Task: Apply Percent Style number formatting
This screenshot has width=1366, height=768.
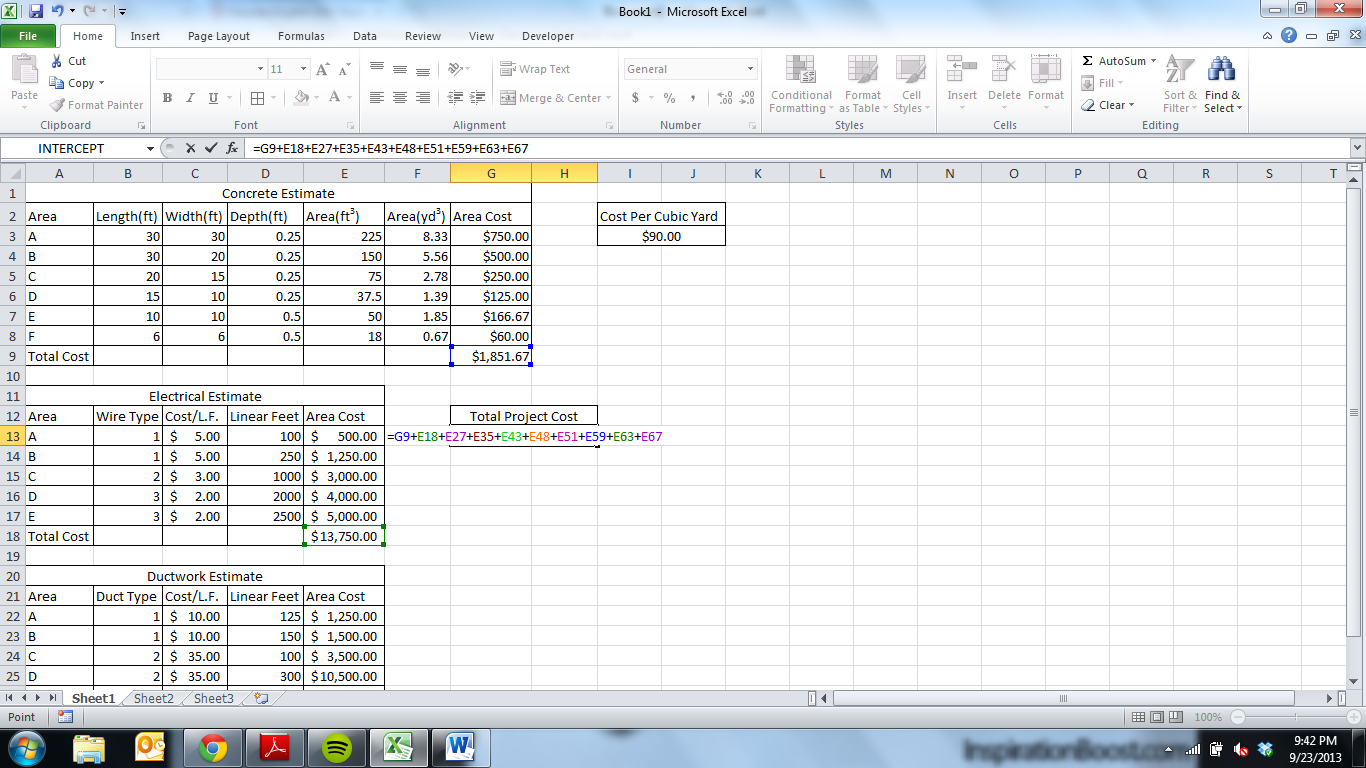Action: coord(668,98)
